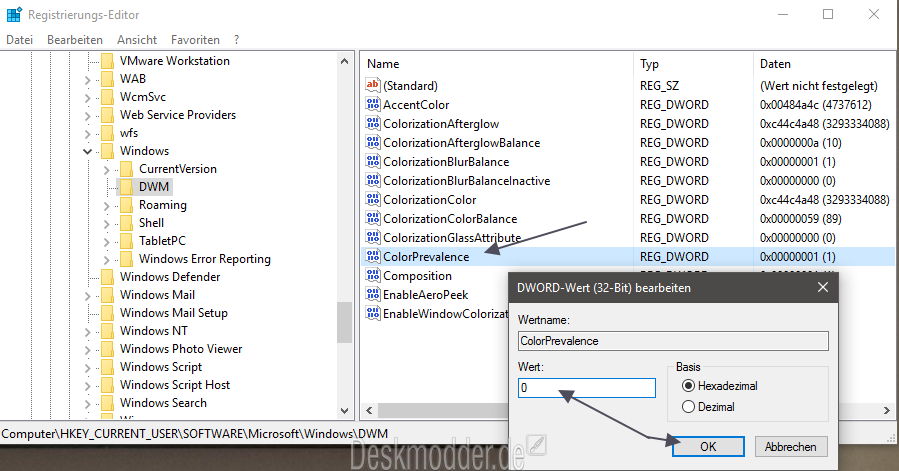The height and width of the screenshot is (471, 899).
Task: Click the WcmSvc folder icon
Action: pyautogui.click(x=107, y=96)
